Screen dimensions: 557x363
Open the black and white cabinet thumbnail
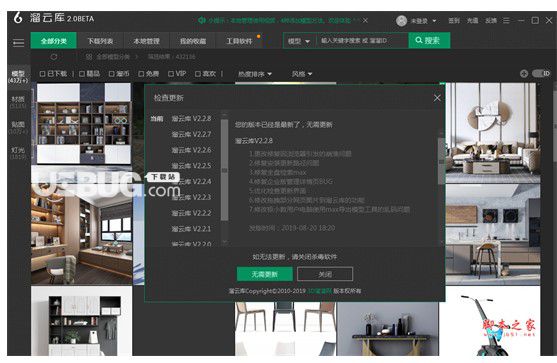pyautogui.click(x=82, y=321)
